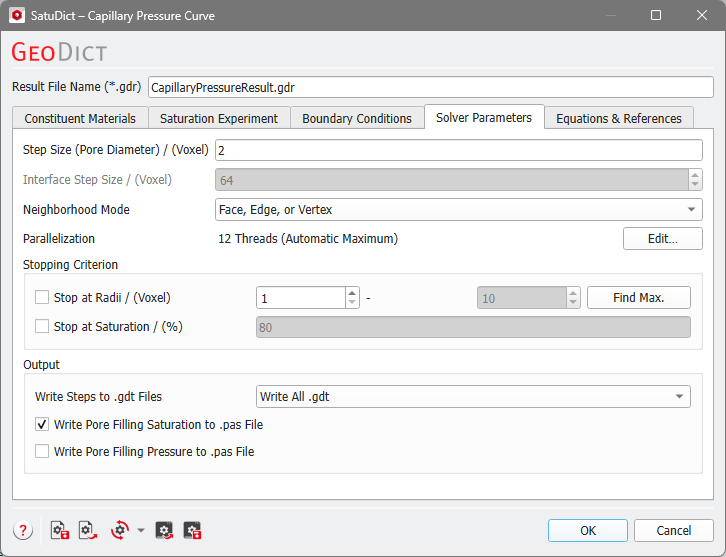726x557 pixels.
Task: Close the SatuDict dialog window
Action: [x=701, y=15]
